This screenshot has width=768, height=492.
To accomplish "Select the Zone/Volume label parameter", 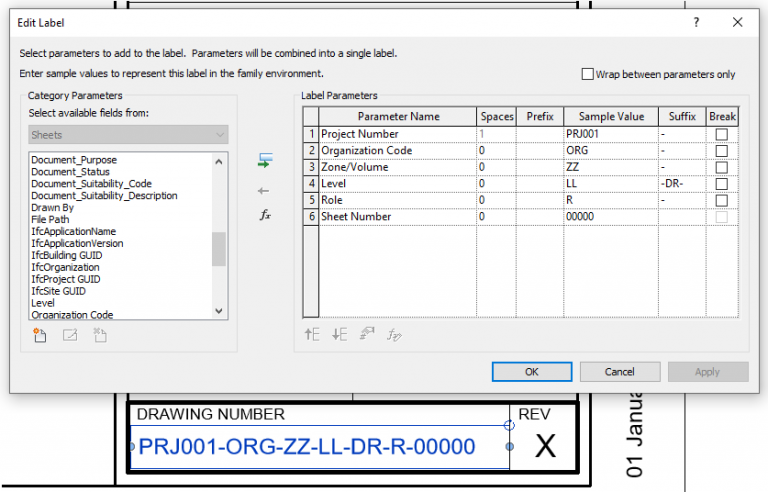I will [x=398, y=167].
